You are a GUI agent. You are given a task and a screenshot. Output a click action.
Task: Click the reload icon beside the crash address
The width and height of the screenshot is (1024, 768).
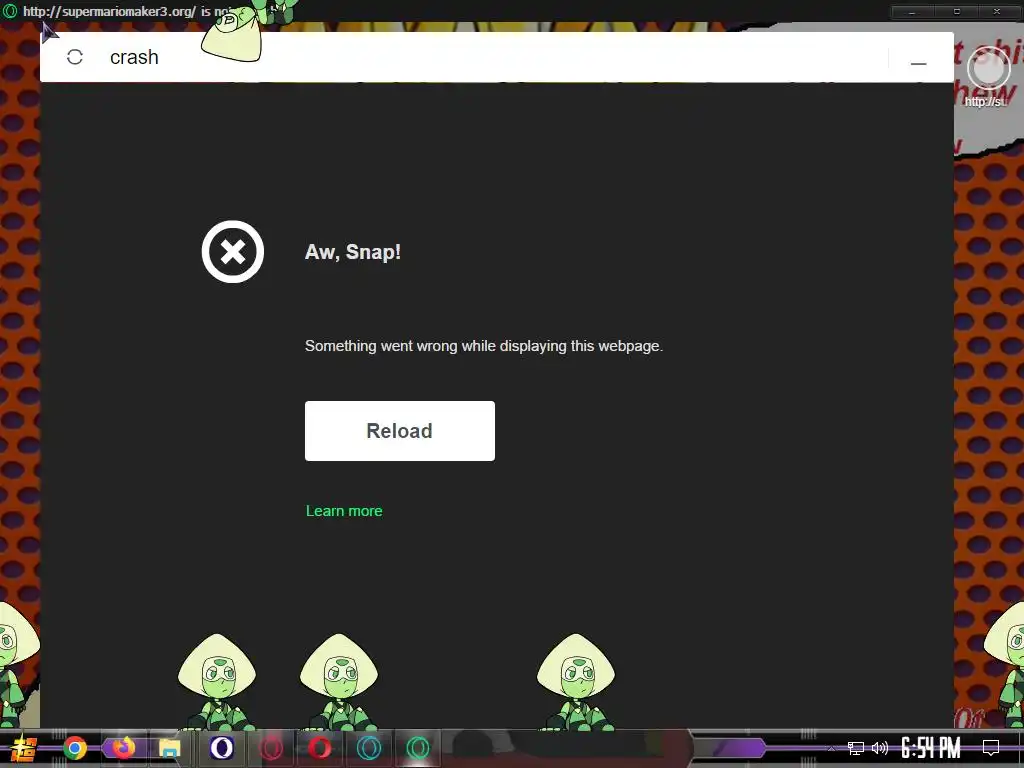pyautogui.click(x=75, y=57)
